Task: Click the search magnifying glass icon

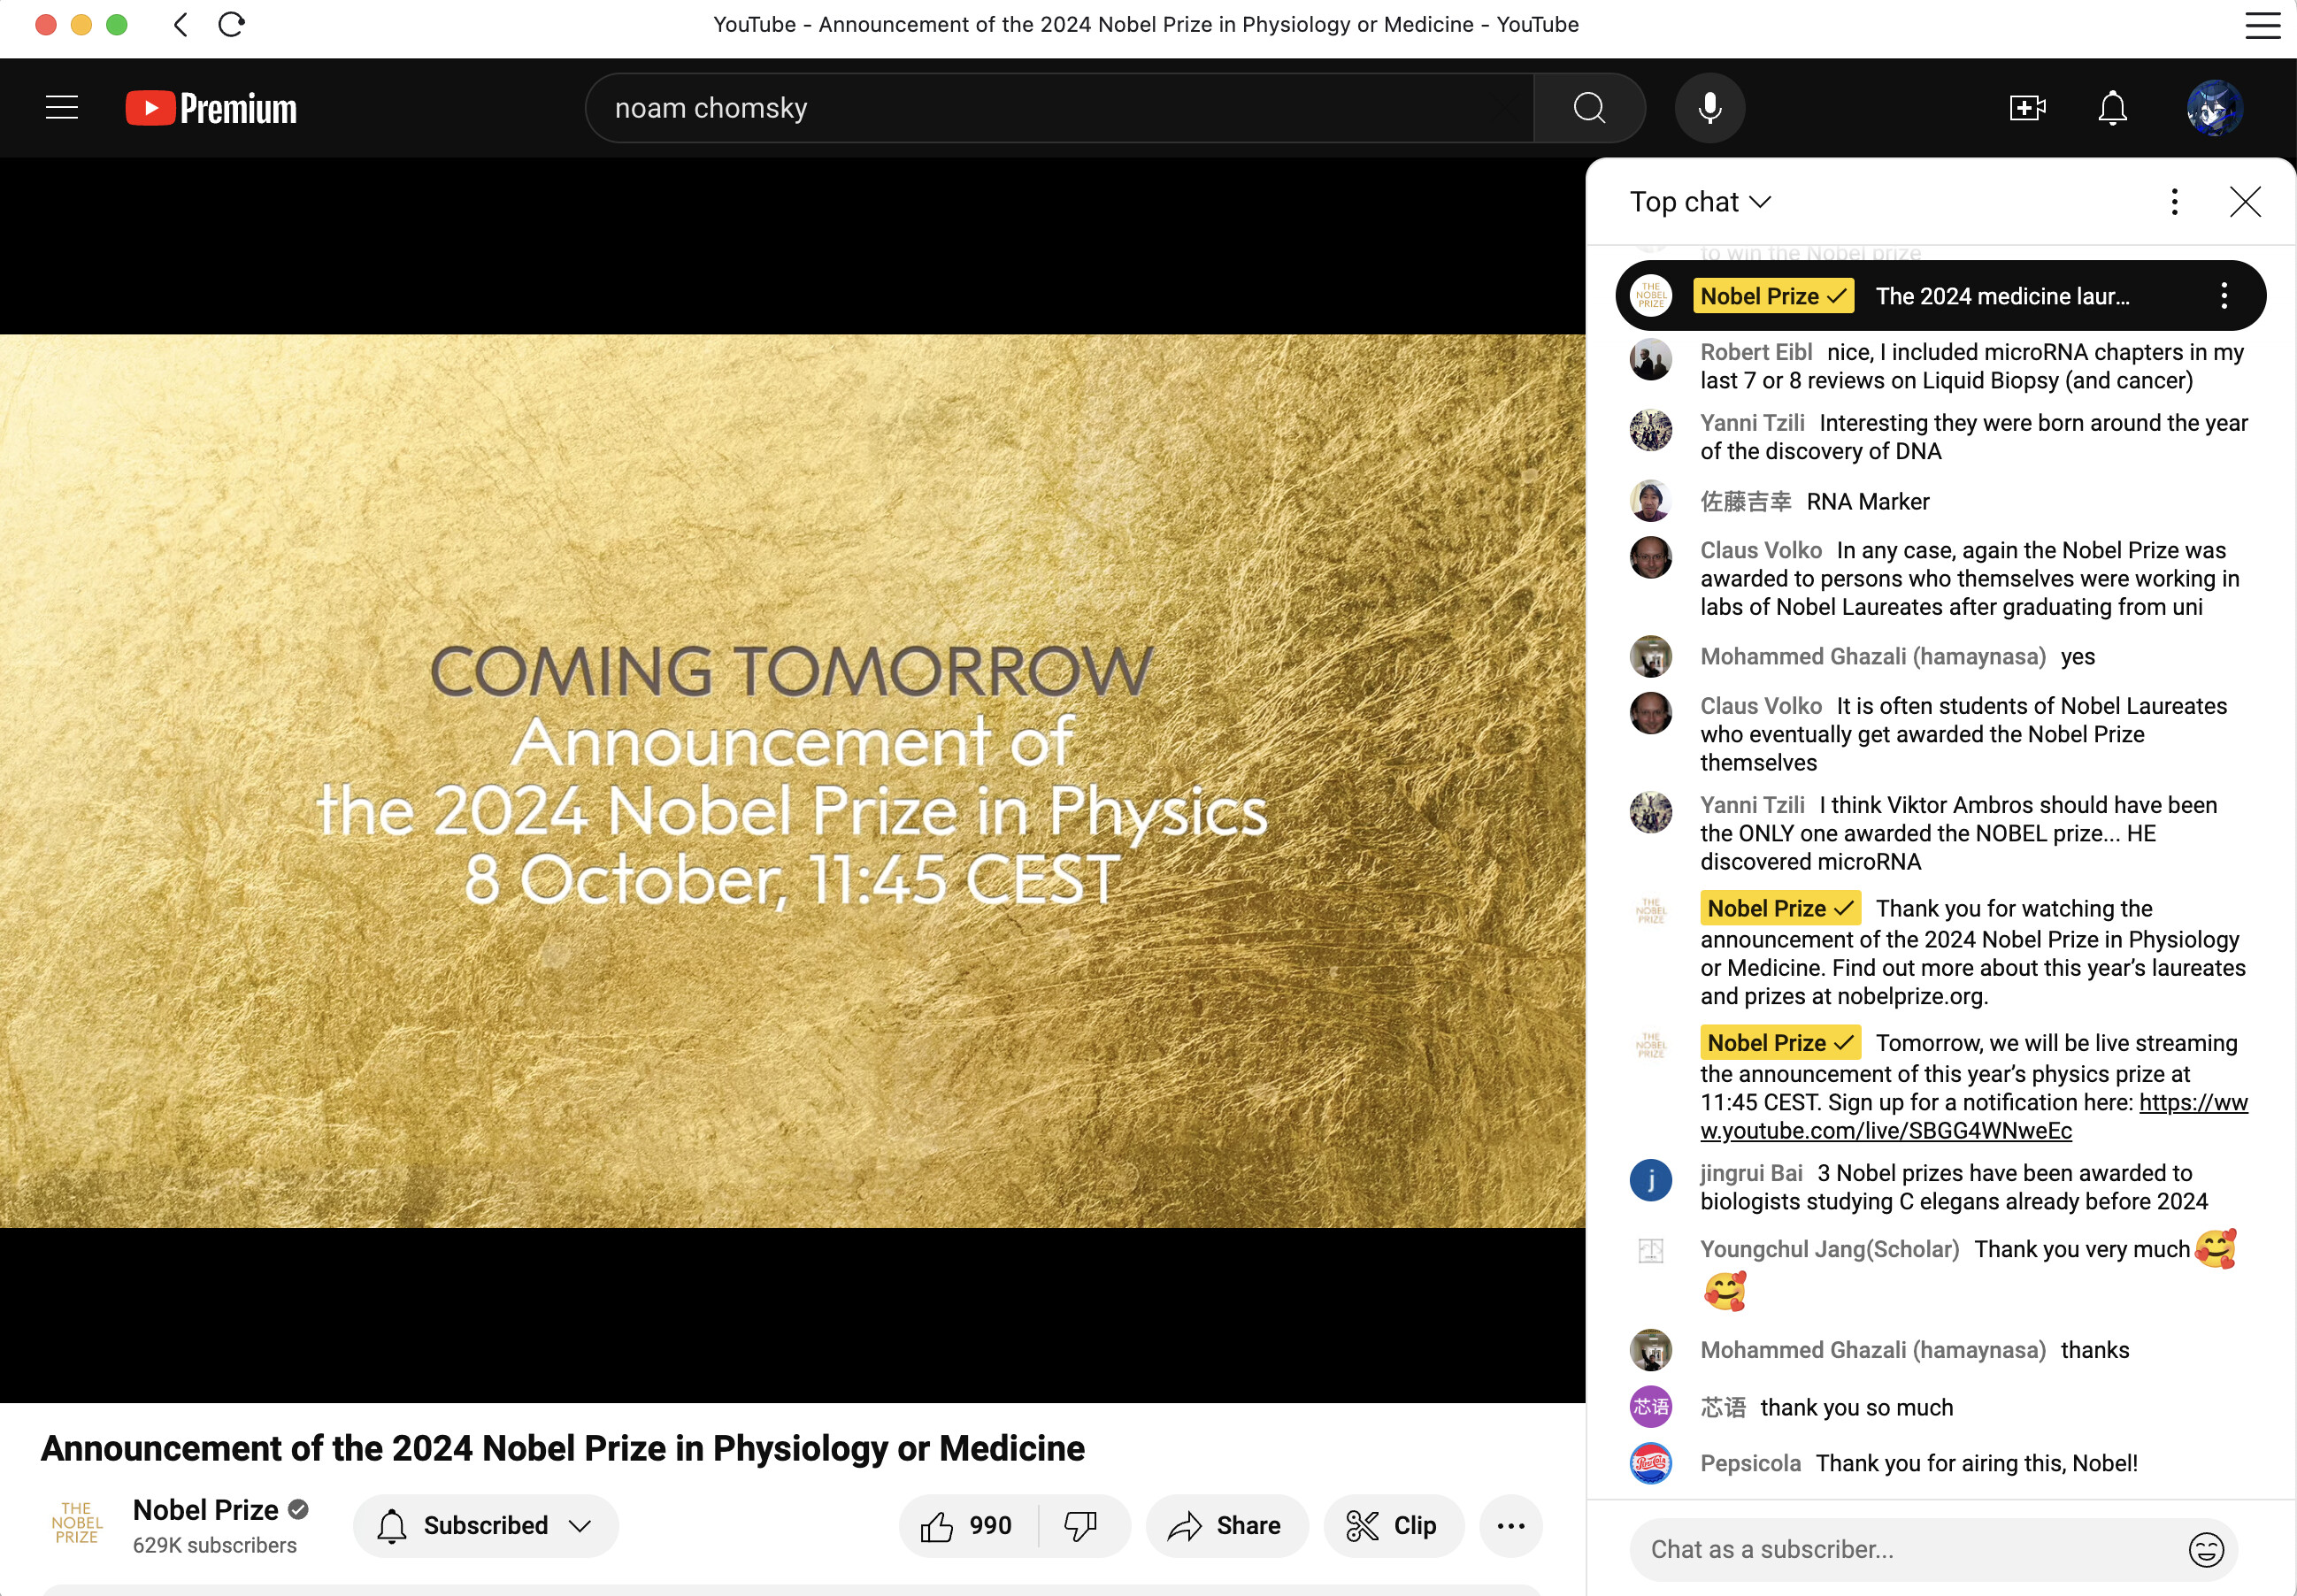Action: pyautogui.click(x=1586, y=106)
